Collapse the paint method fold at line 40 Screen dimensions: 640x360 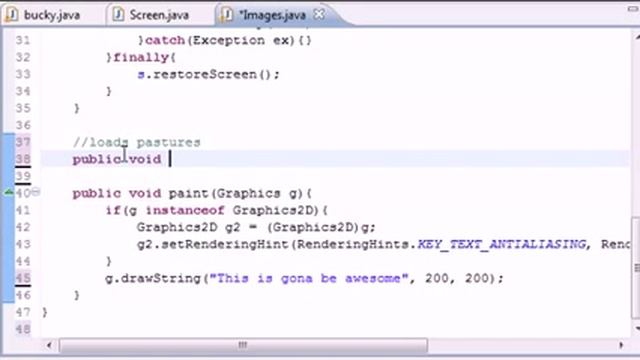(x=36, y=191)
